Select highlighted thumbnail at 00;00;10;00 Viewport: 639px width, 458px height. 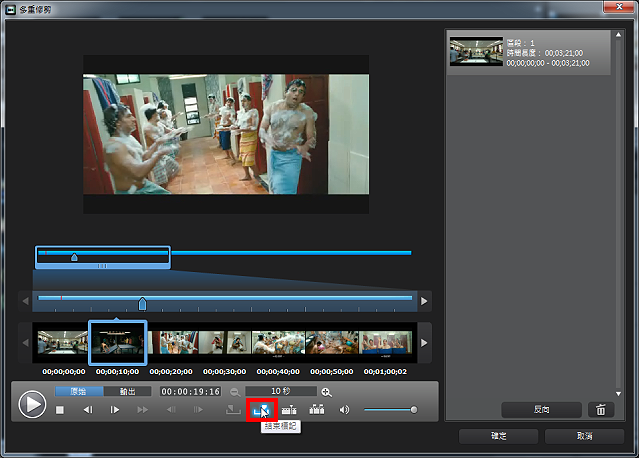tap(117, 342)
